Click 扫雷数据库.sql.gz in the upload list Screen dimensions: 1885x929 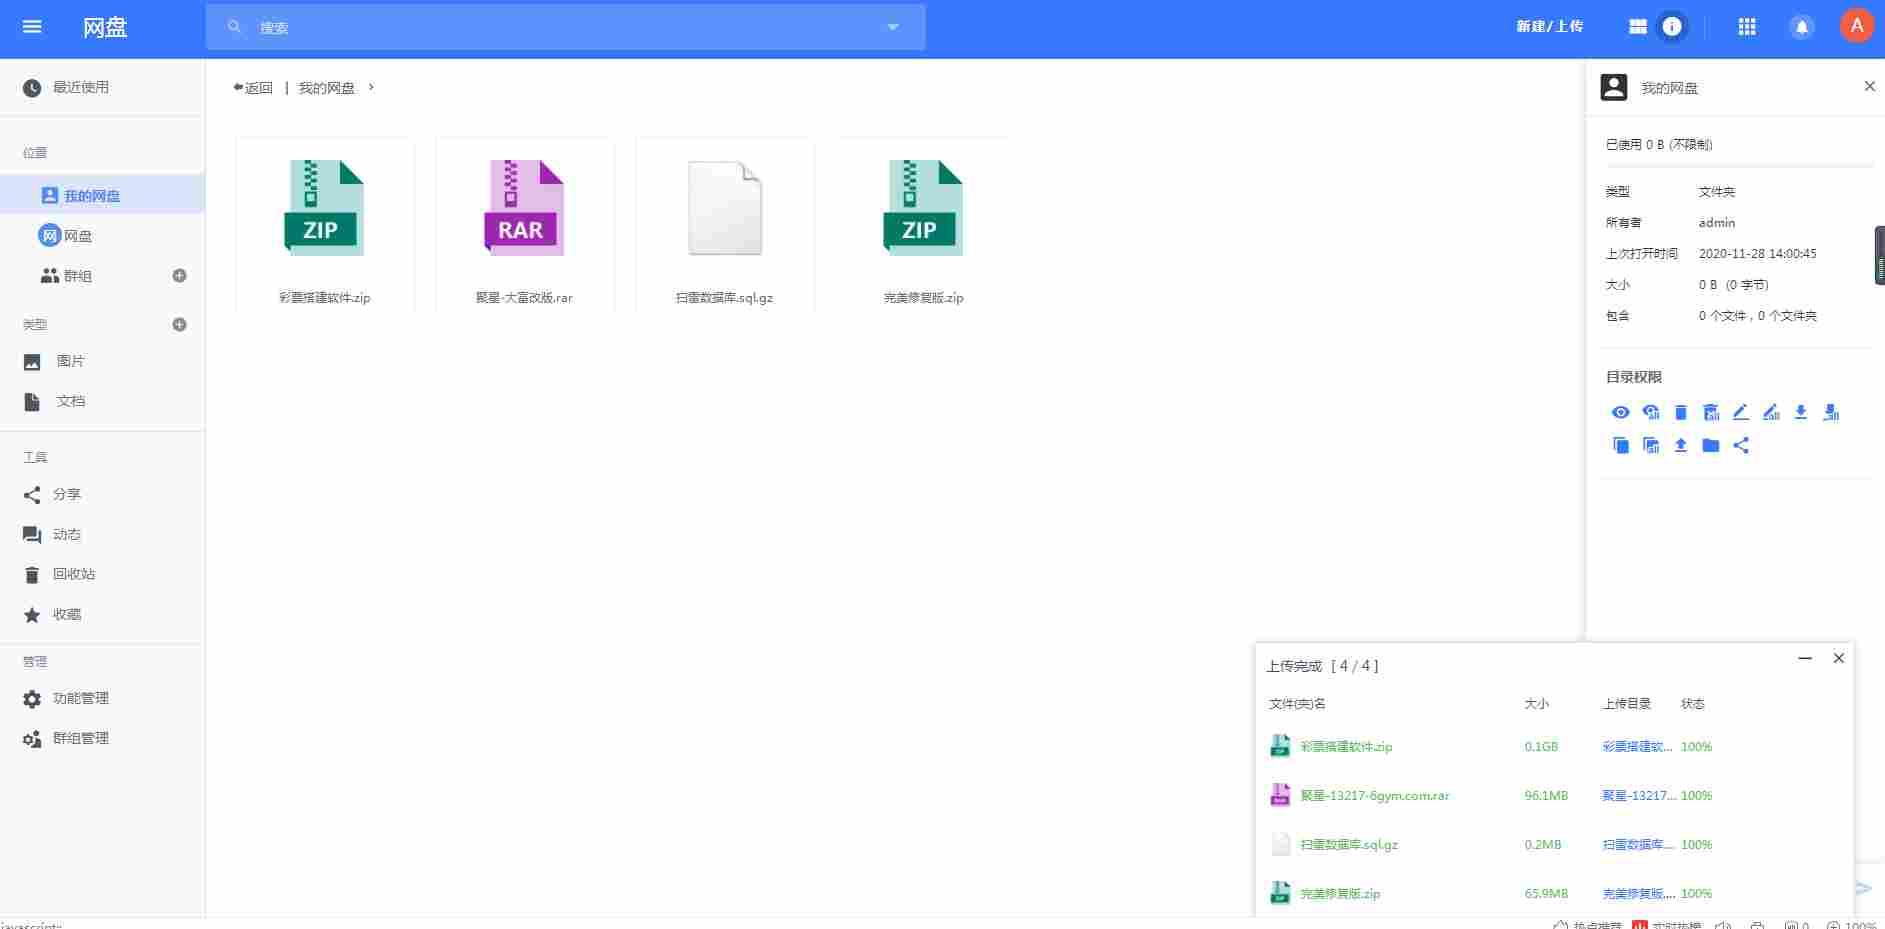(1349, 845)
